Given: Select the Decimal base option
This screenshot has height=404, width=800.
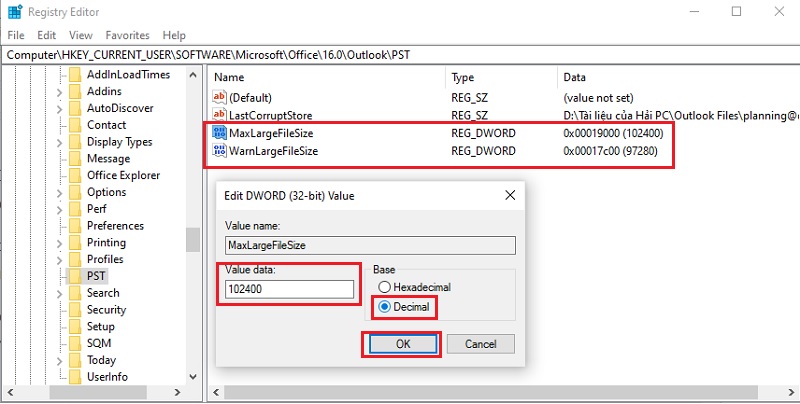Looking at the screenshot, I should pos(383,307).
